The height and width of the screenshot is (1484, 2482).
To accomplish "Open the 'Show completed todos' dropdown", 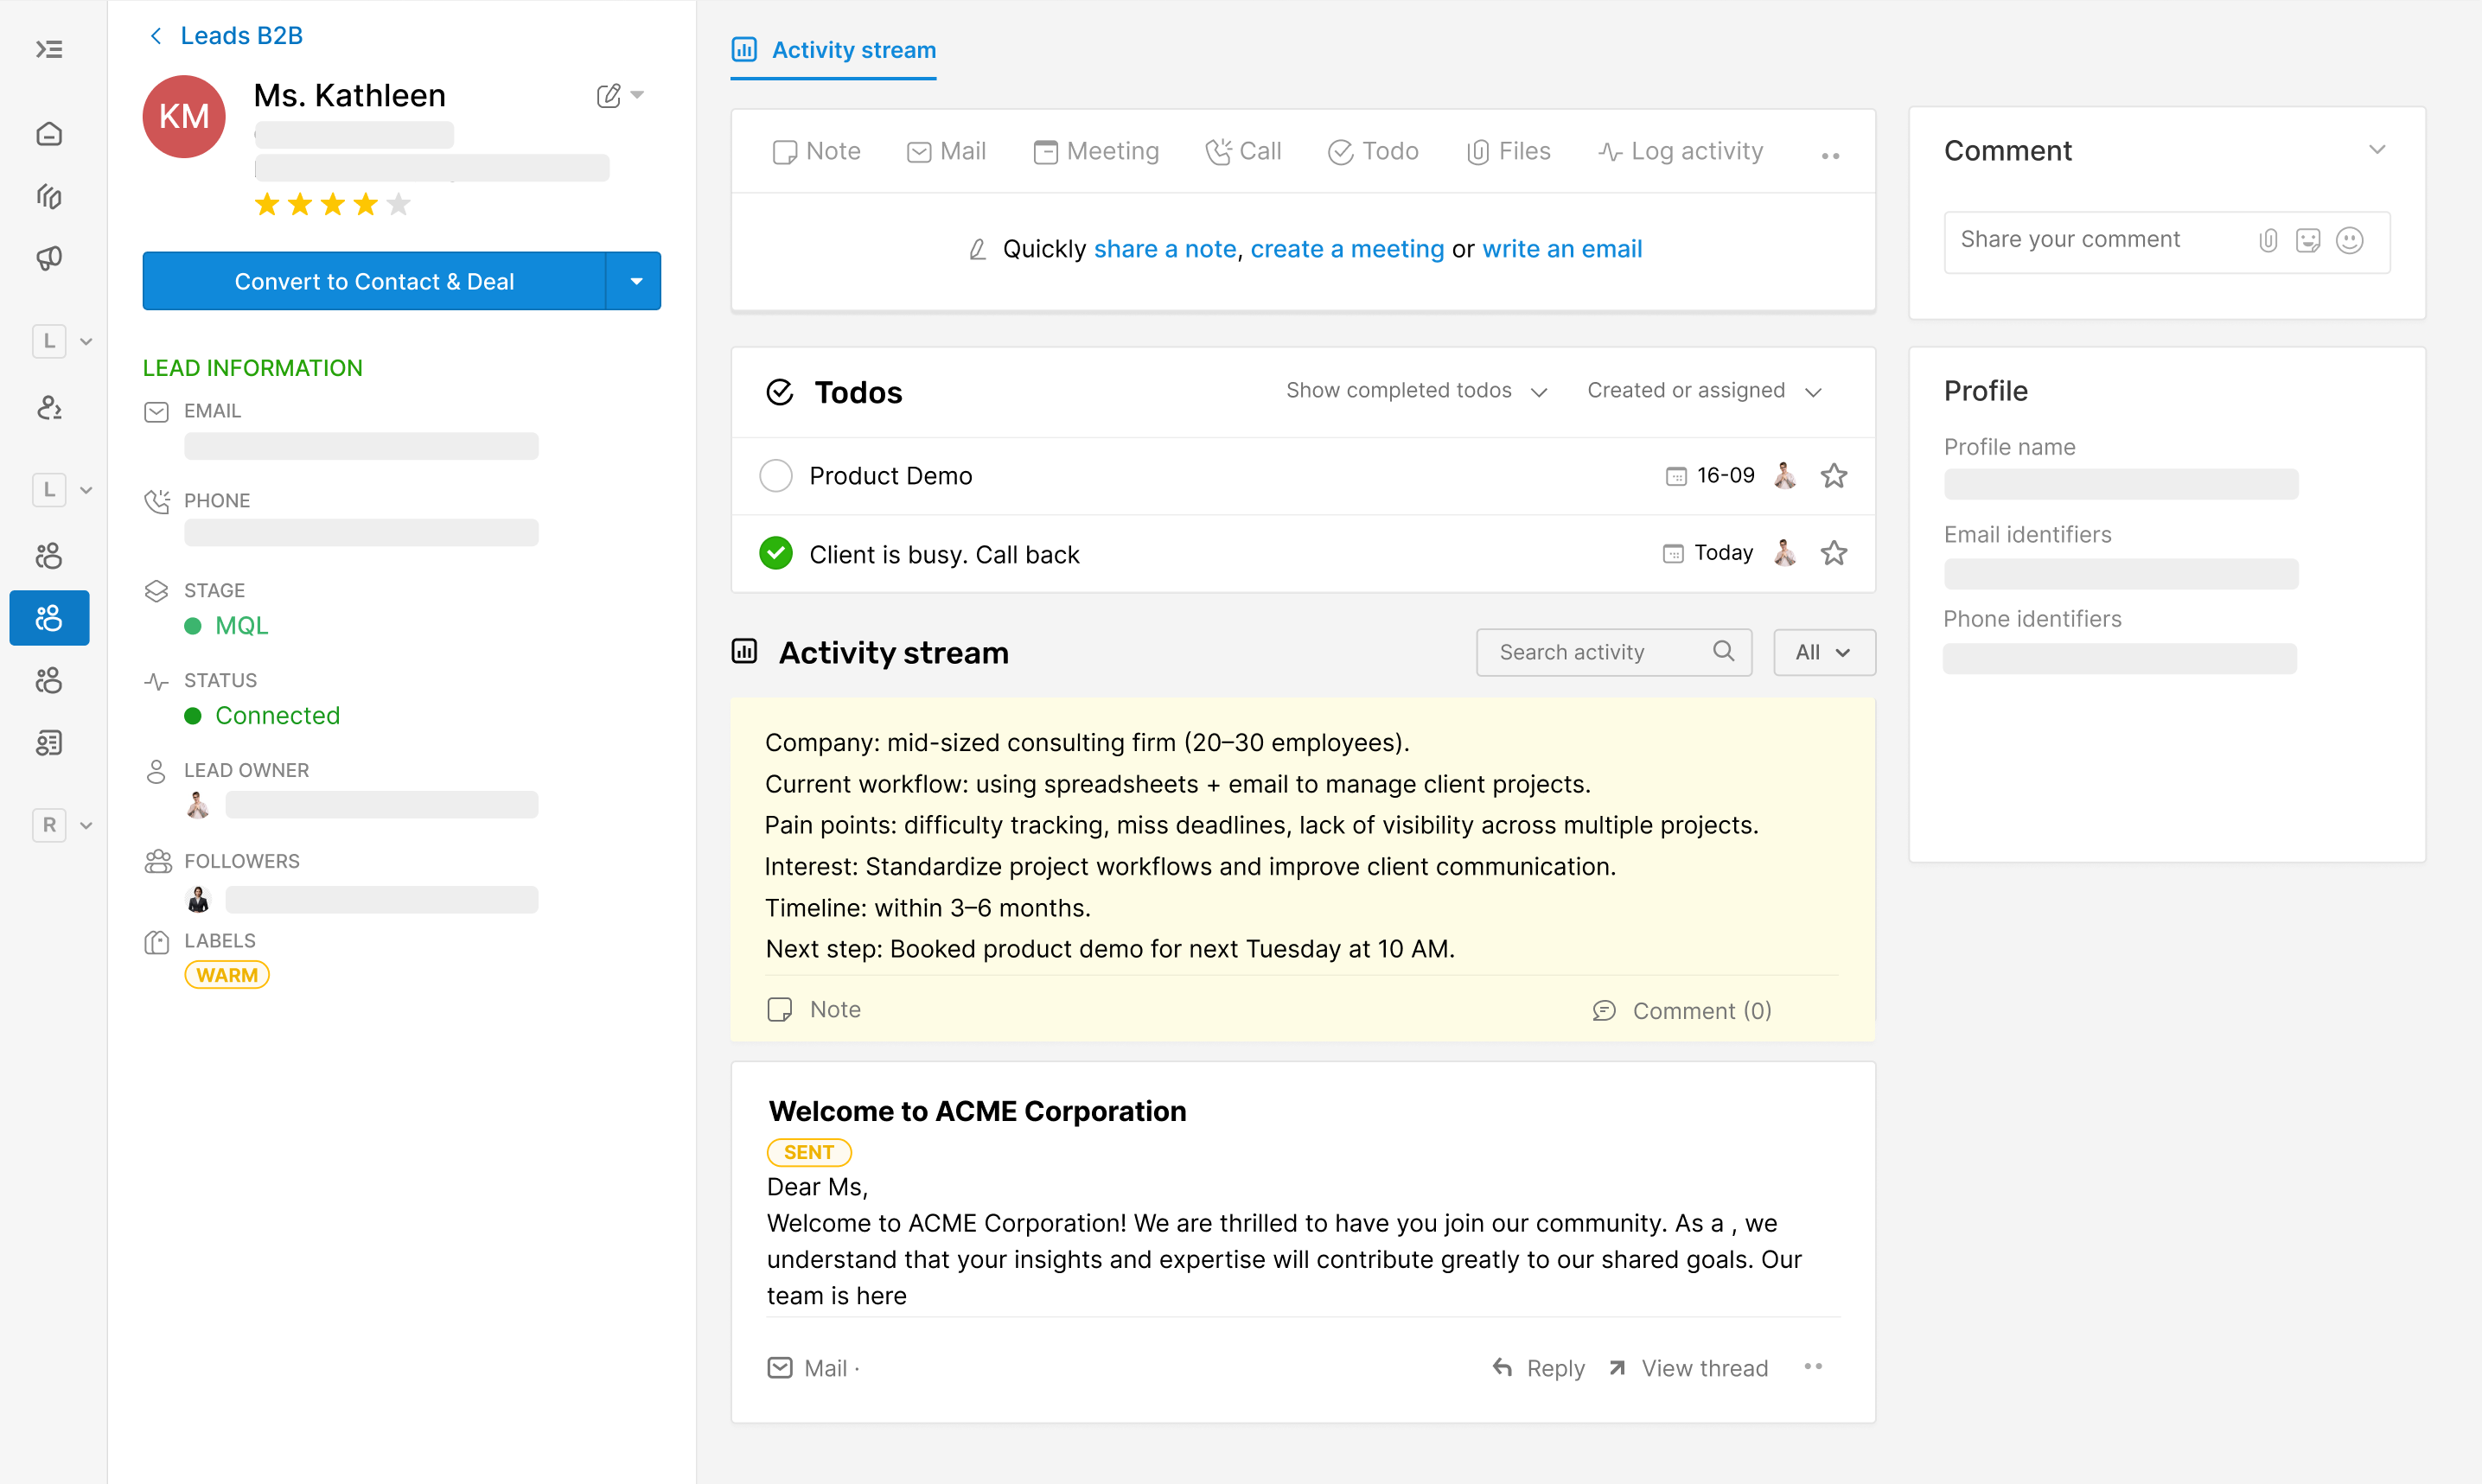I will click(x=1416, y=391).
